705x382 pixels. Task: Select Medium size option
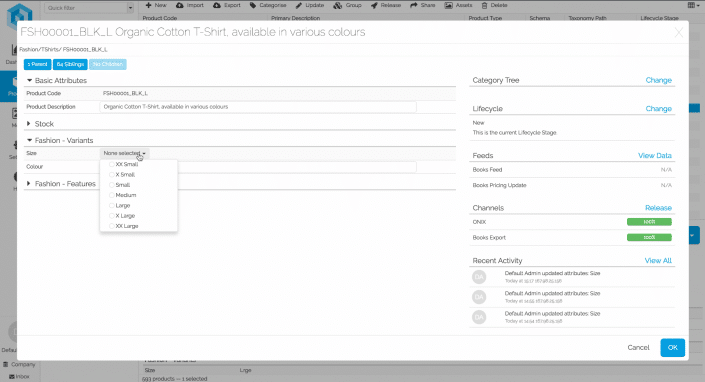tap(122, 195)
